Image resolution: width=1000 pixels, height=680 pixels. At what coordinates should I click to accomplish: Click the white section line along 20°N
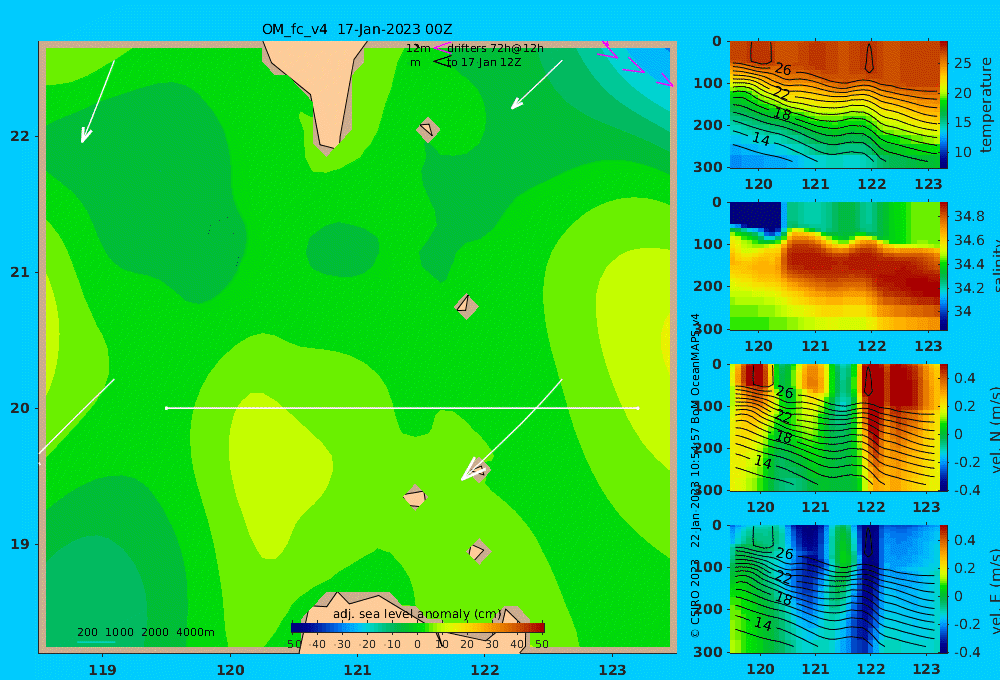click(x=402, y=408)
